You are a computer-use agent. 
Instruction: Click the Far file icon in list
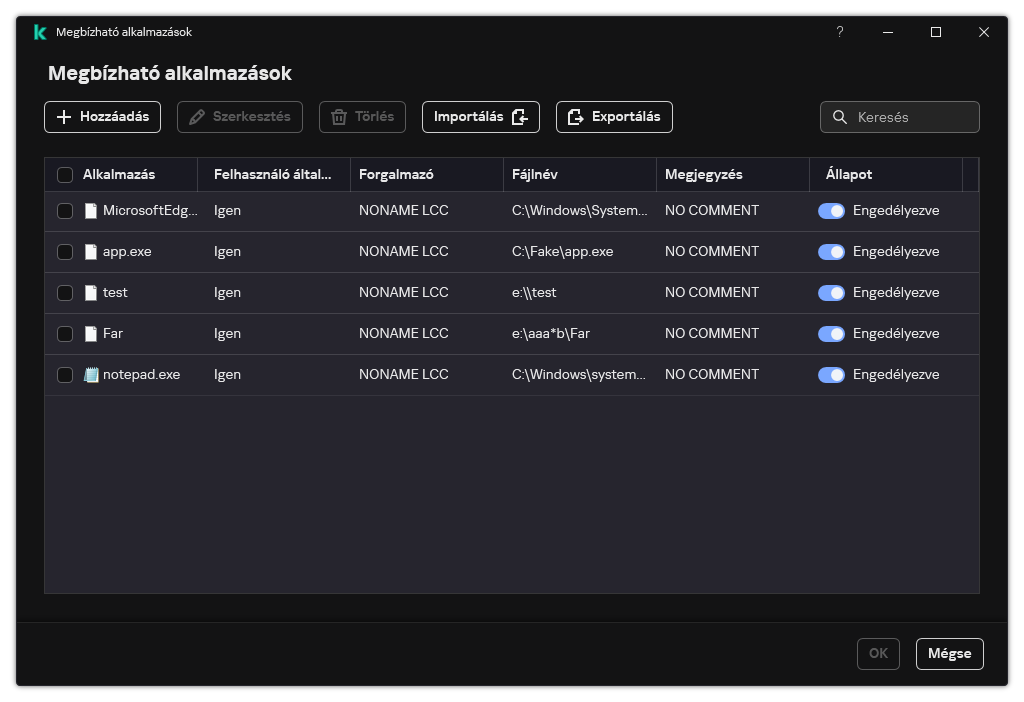click(x=91, y=334)
